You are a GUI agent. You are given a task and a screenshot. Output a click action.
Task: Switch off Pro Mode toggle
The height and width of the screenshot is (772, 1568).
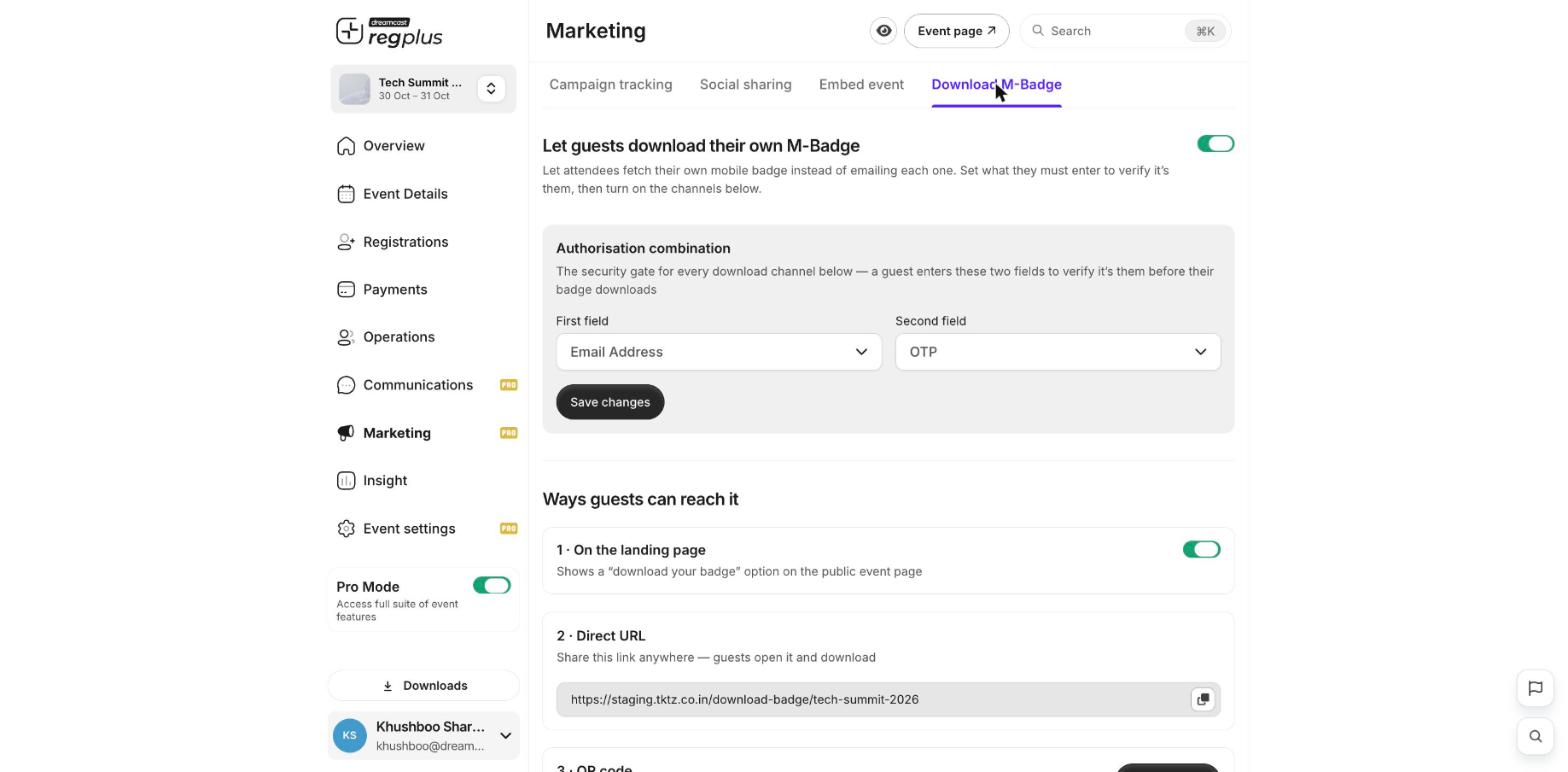pyautogui.click(x=492, y=586)
